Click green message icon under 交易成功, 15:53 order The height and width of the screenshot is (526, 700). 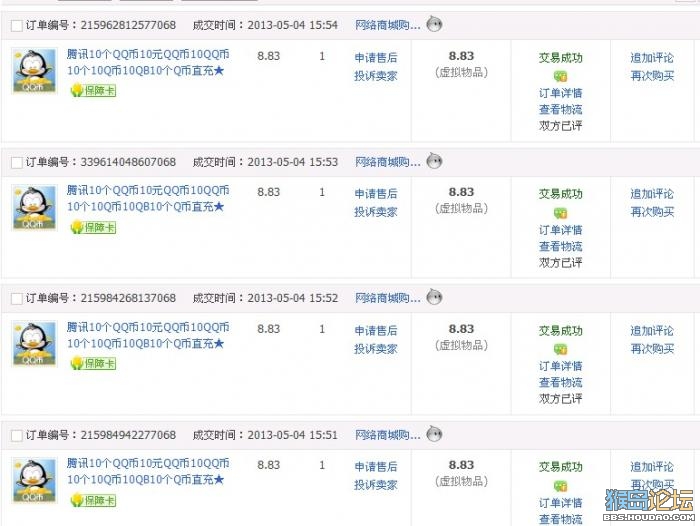coord(560,213)
